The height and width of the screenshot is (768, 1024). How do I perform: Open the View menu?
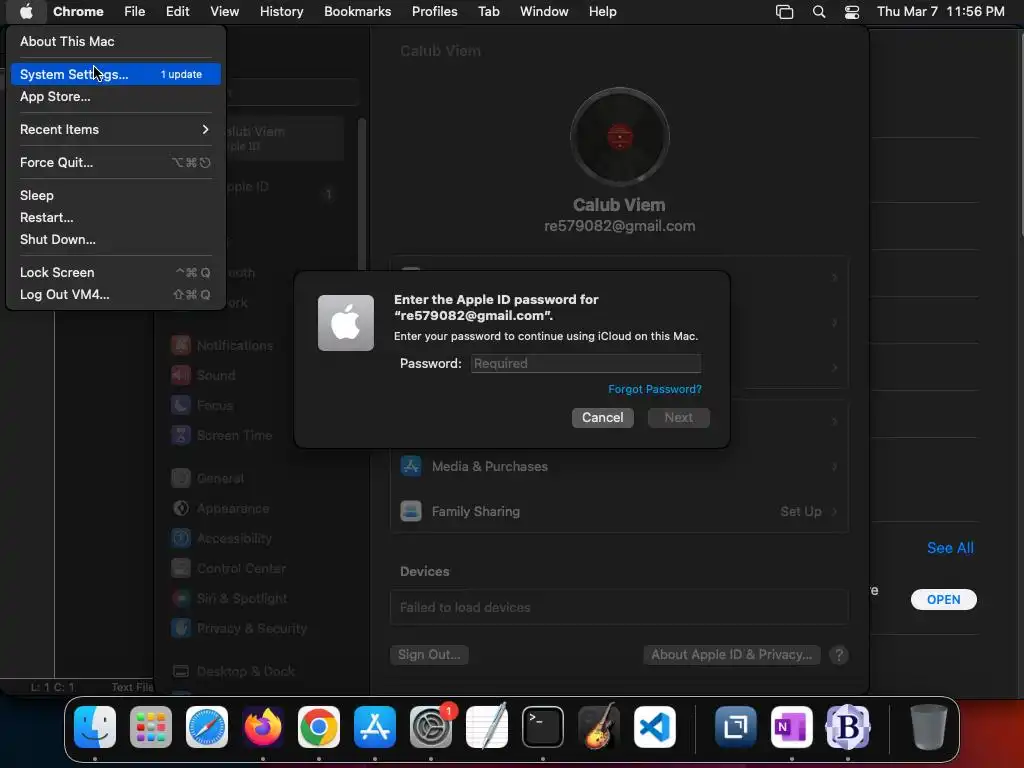pyautogui.click(x=224, y=11)
